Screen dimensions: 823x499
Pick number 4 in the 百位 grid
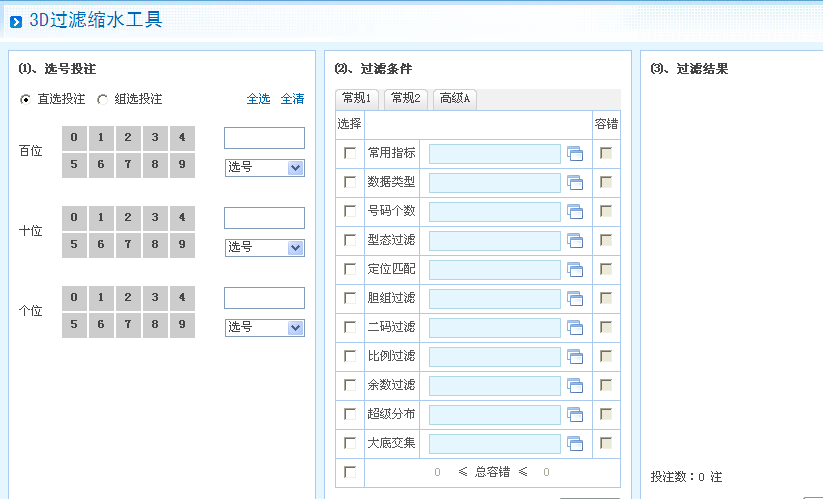[182, 137]
